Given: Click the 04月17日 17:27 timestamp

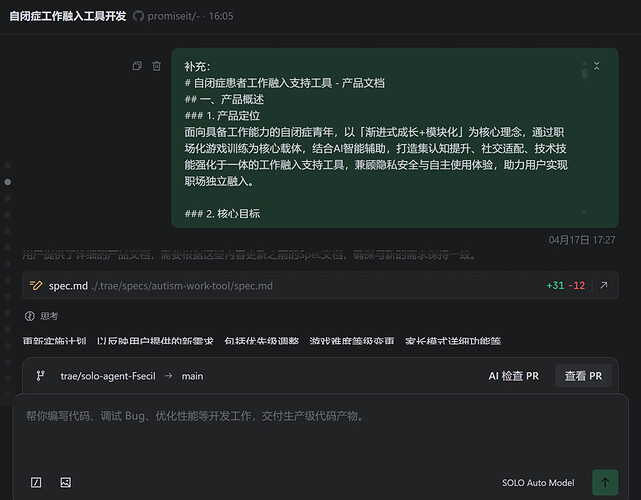Looking at the screenshot, I should pos(582,240).
